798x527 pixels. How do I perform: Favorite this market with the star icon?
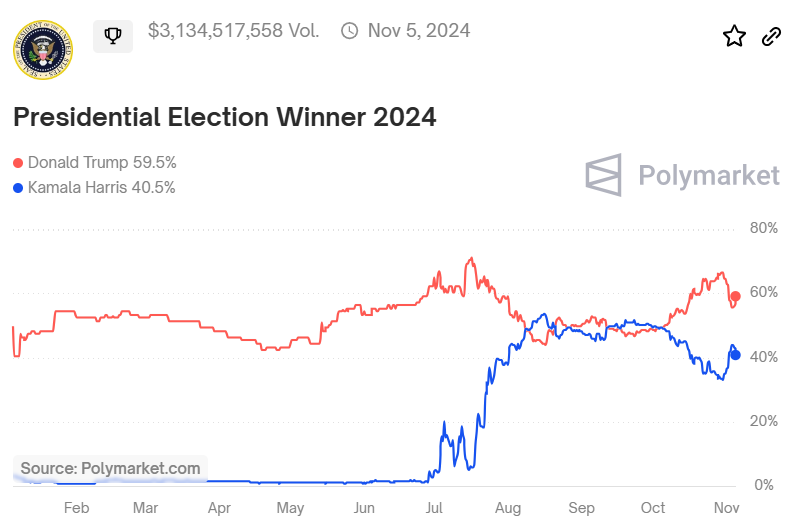(x=734, y=37)
